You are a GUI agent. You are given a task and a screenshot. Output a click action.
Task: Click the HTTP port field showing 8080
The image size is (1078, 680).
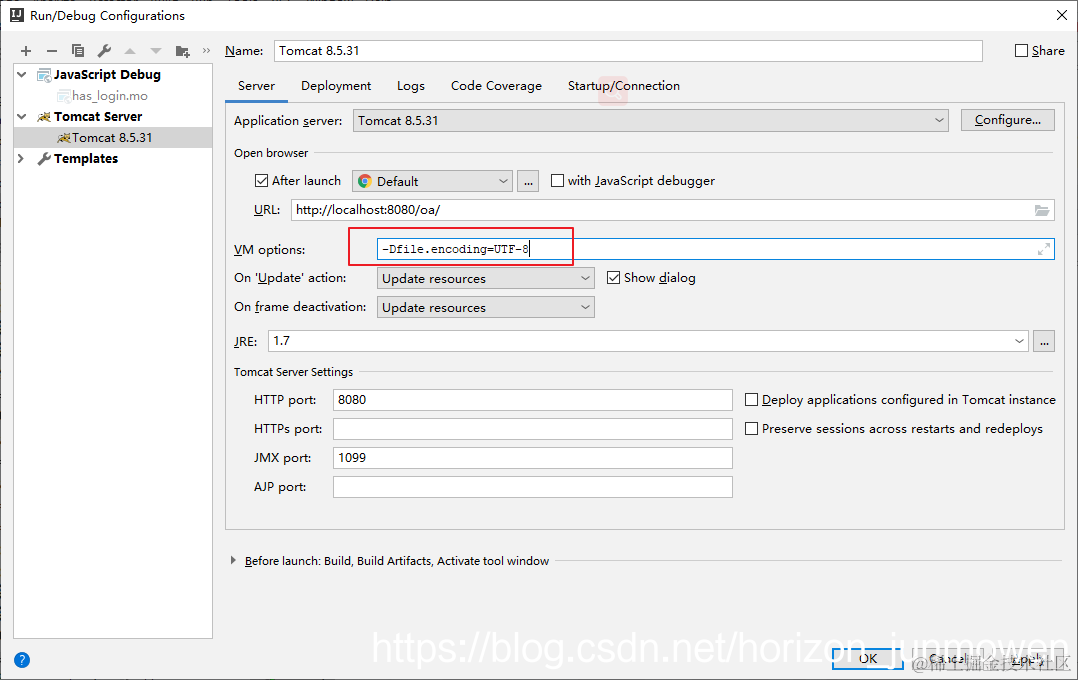(x=533, y=399)
